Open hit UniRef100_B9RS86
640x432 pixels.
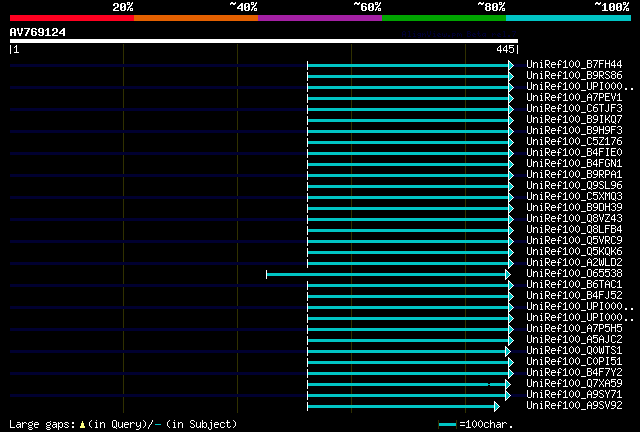(574, 76)
